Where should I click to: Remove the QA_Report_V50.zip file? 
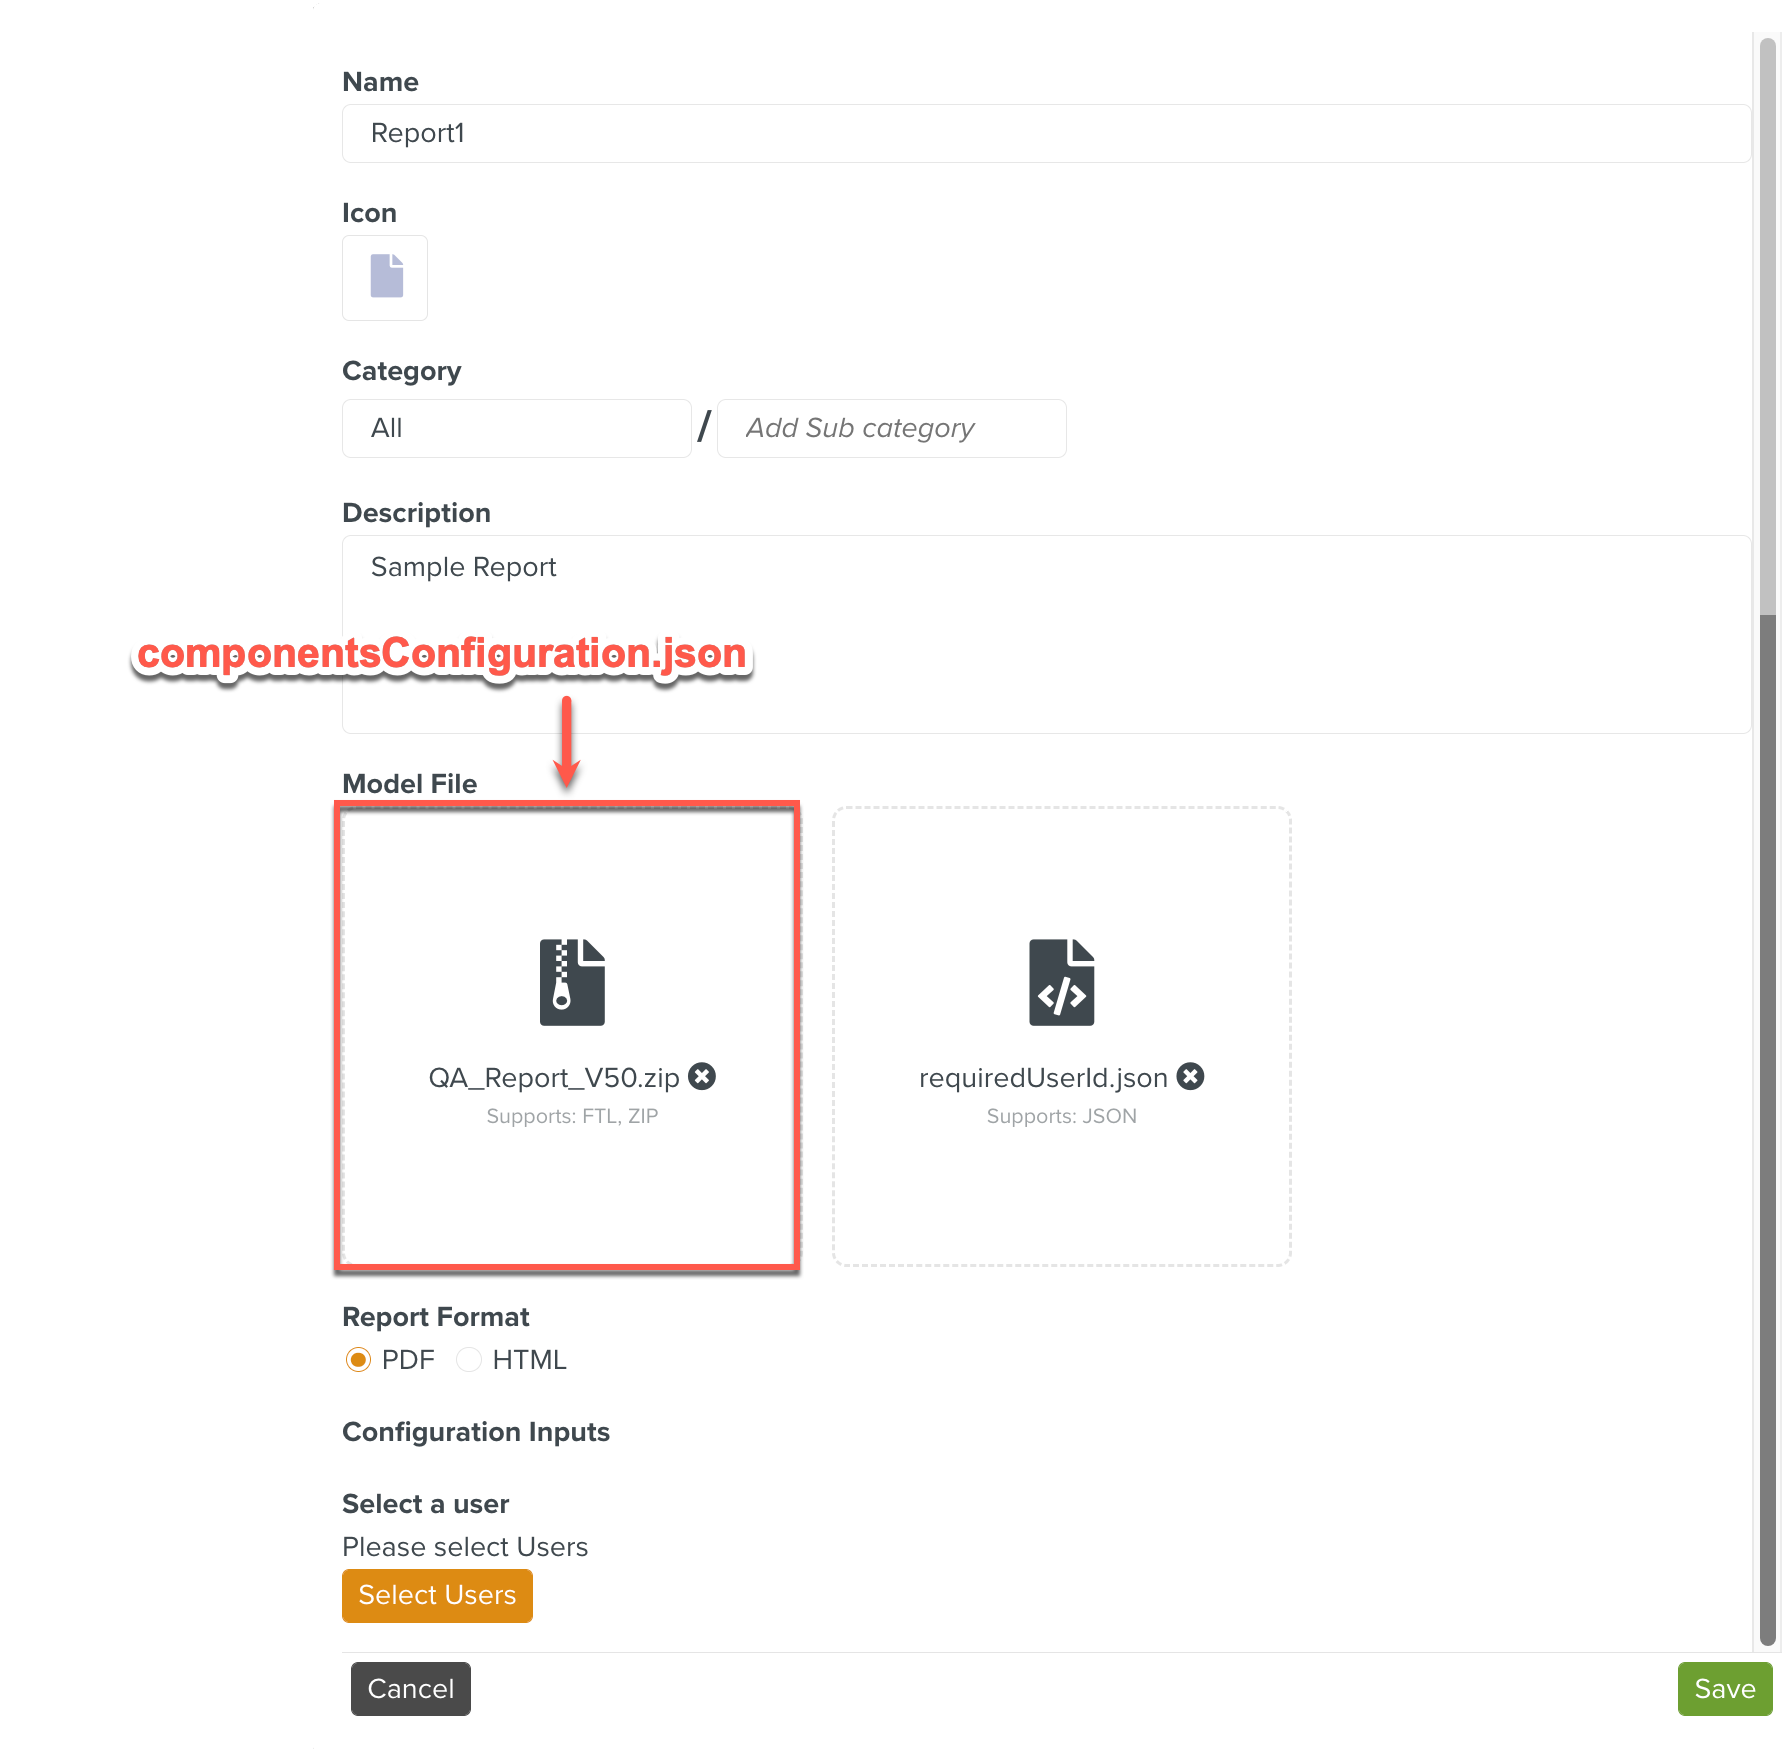(x=702, y=1076)
